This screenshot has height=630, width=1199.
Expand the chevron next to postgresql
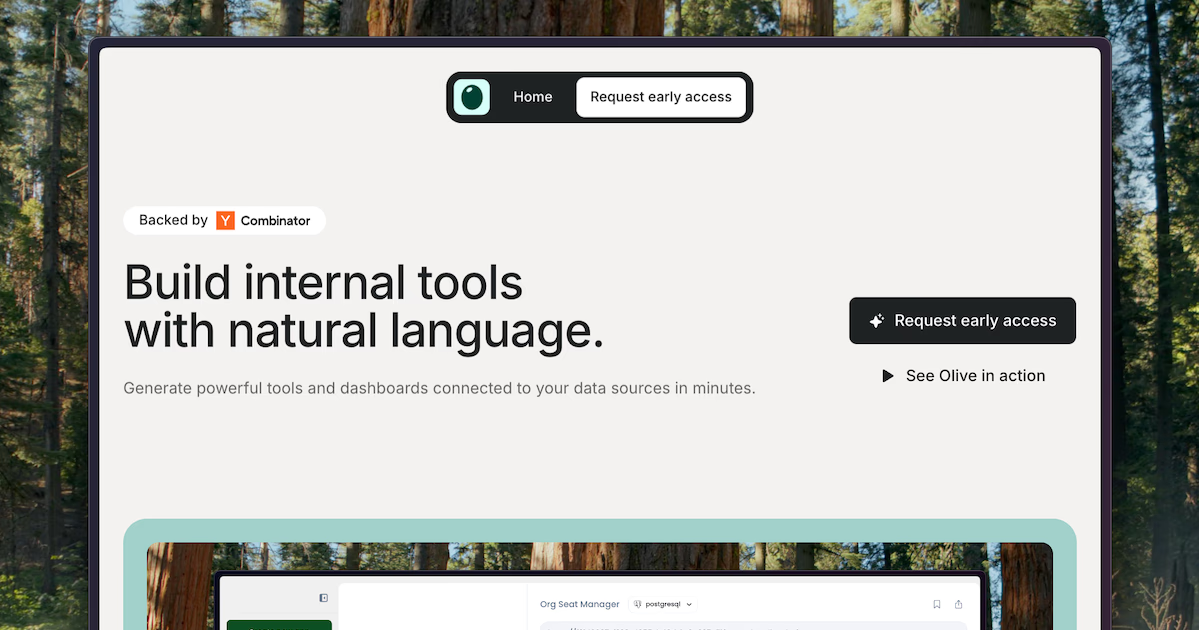(689, 604)
